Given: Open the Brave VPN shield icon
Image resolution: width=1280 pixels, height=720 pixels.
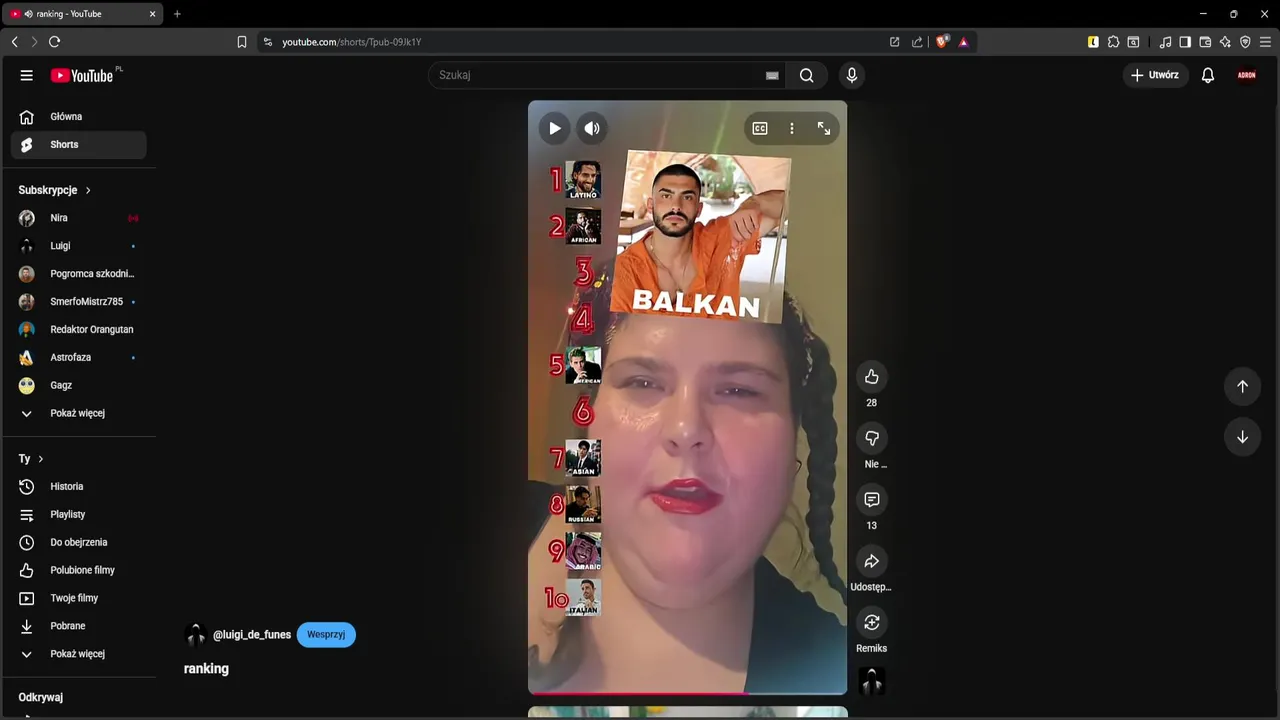Looking at the screenshot, I should click(1245, 42).
